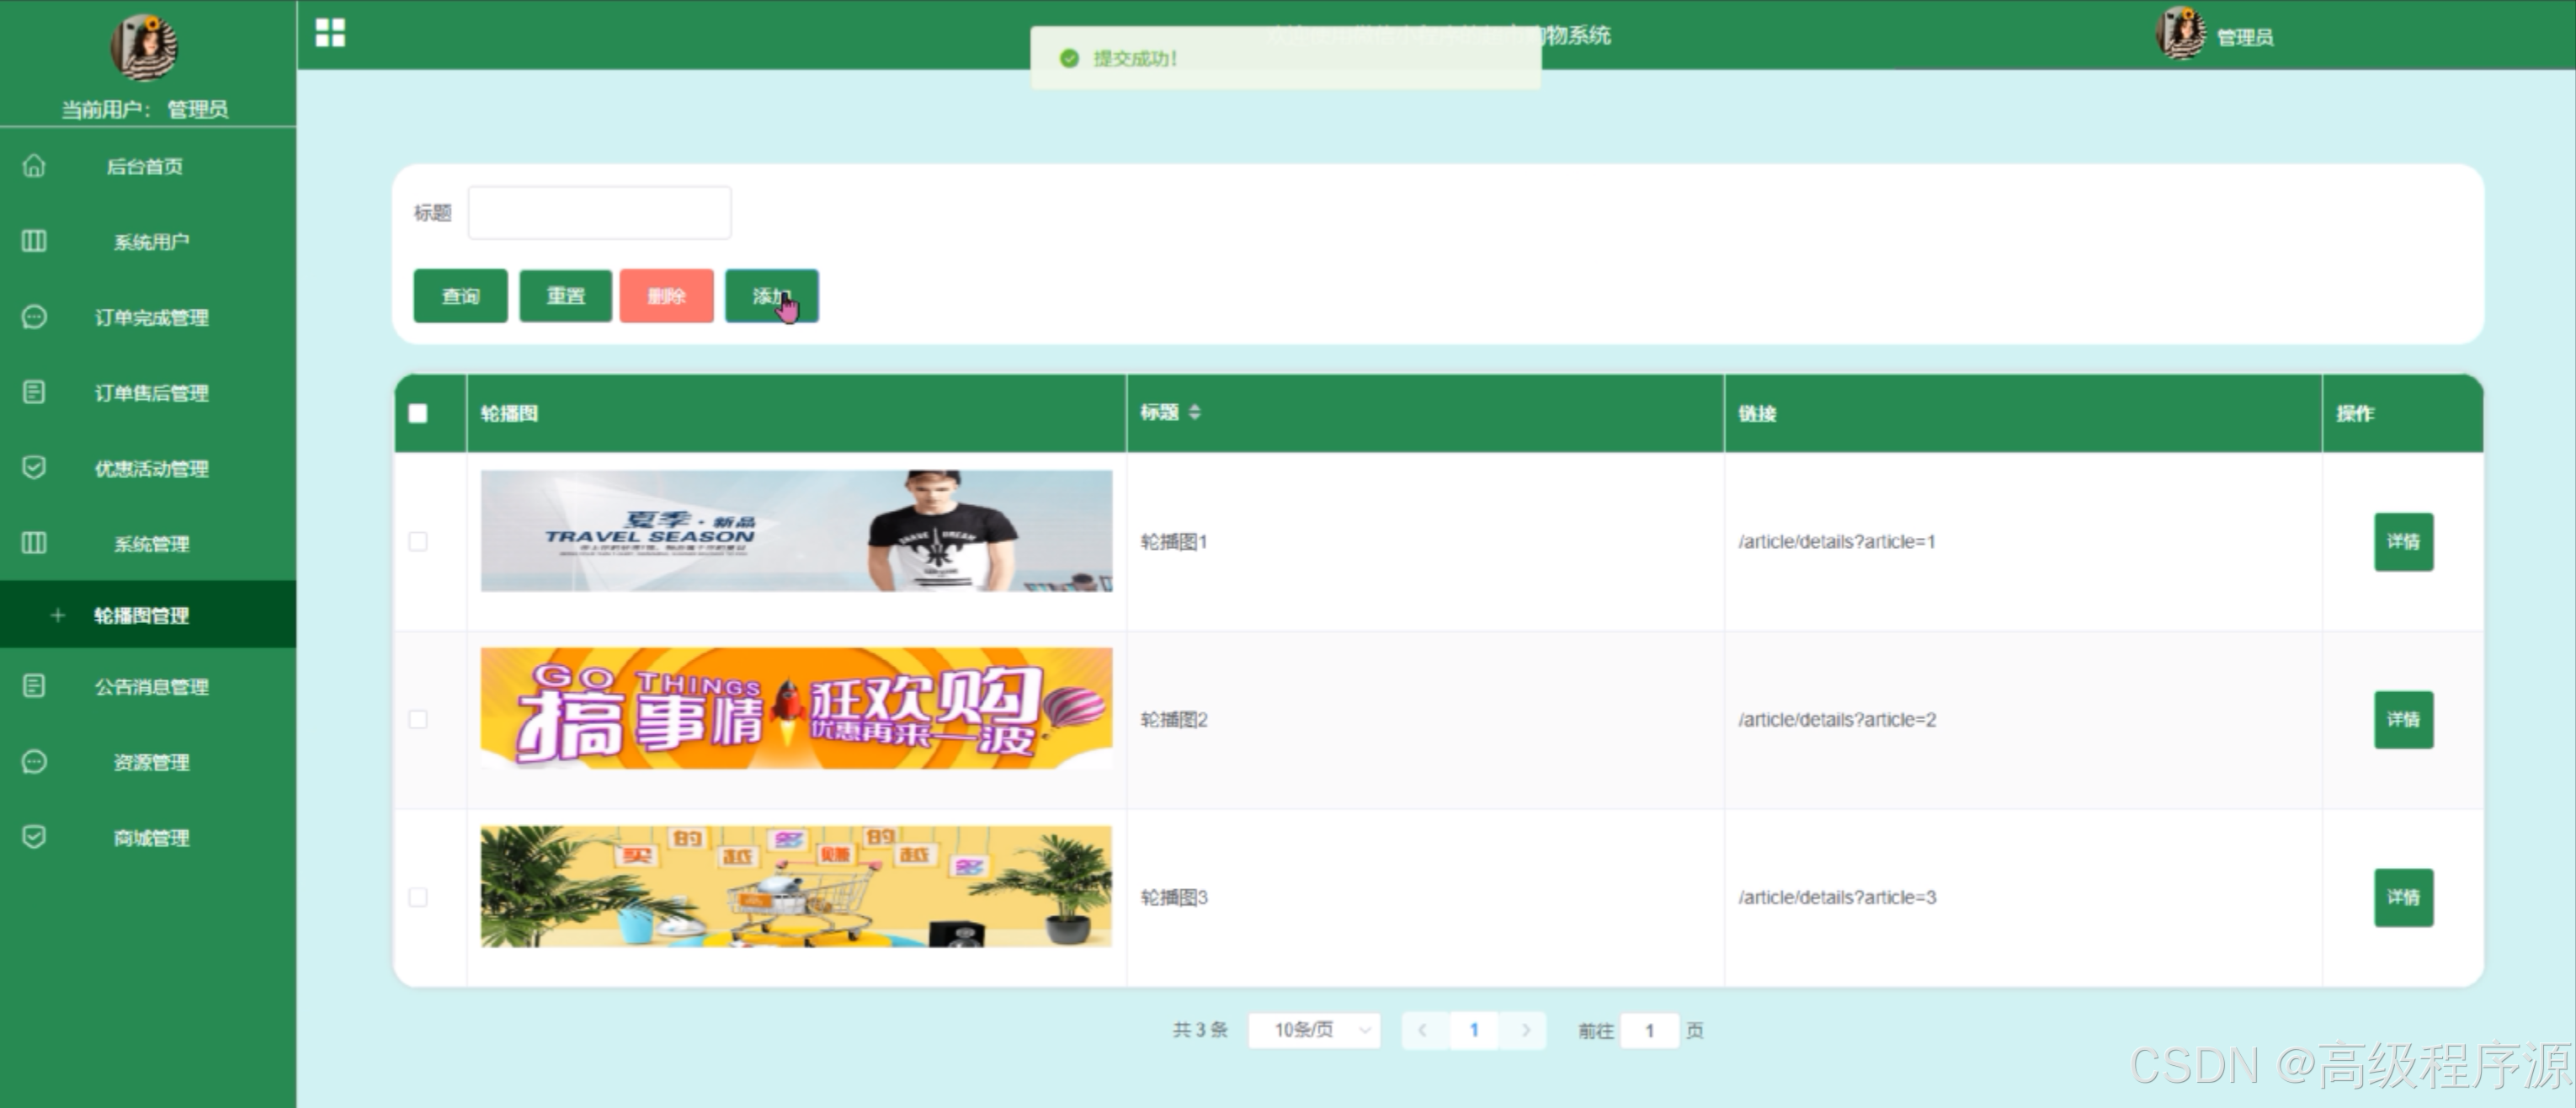Image resolution: width=2576 pixels, height=1108 pixels.
Task: Click the chat bubble icon beside 订单完成管理
Action: pos(34,317)
